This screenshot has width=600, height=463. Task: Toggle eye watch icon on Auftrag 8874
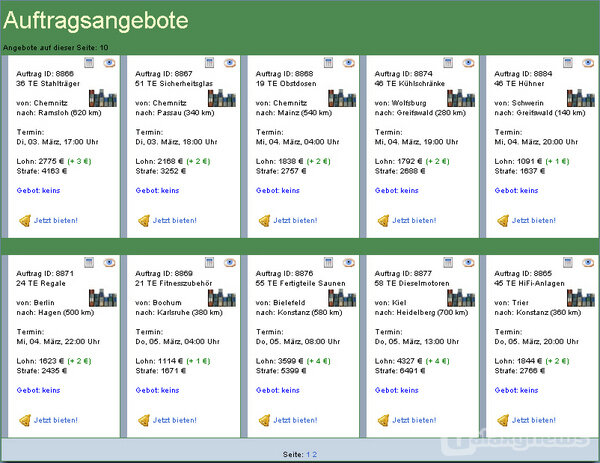pyautogui.click(x=468, y=63)
